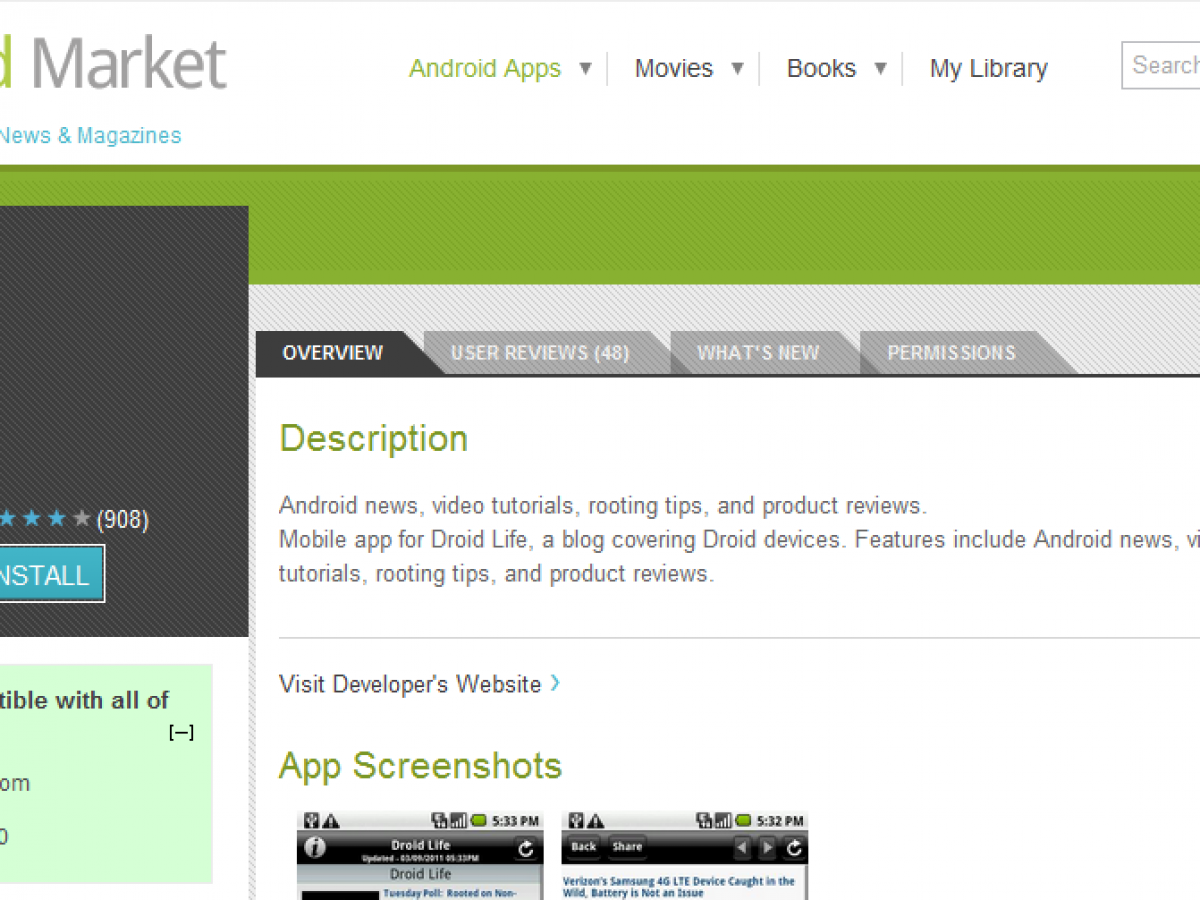Screen dimensions: 1200x900
Task: Click the arrow beside Visit Developer's Website
Action: tap(555, 683)
